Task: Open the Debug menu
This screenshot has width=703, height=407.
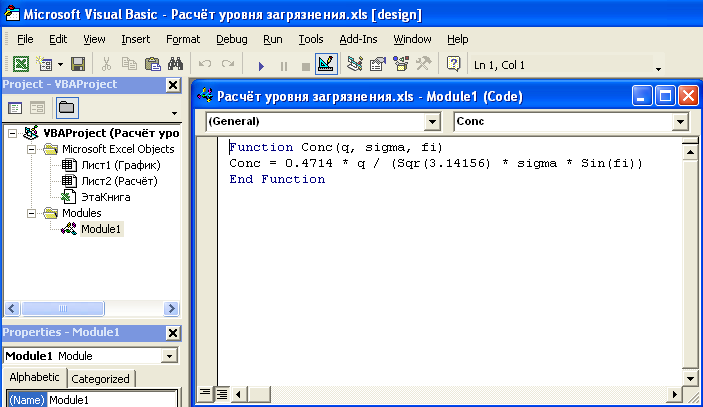Action: tap(231, 39)
